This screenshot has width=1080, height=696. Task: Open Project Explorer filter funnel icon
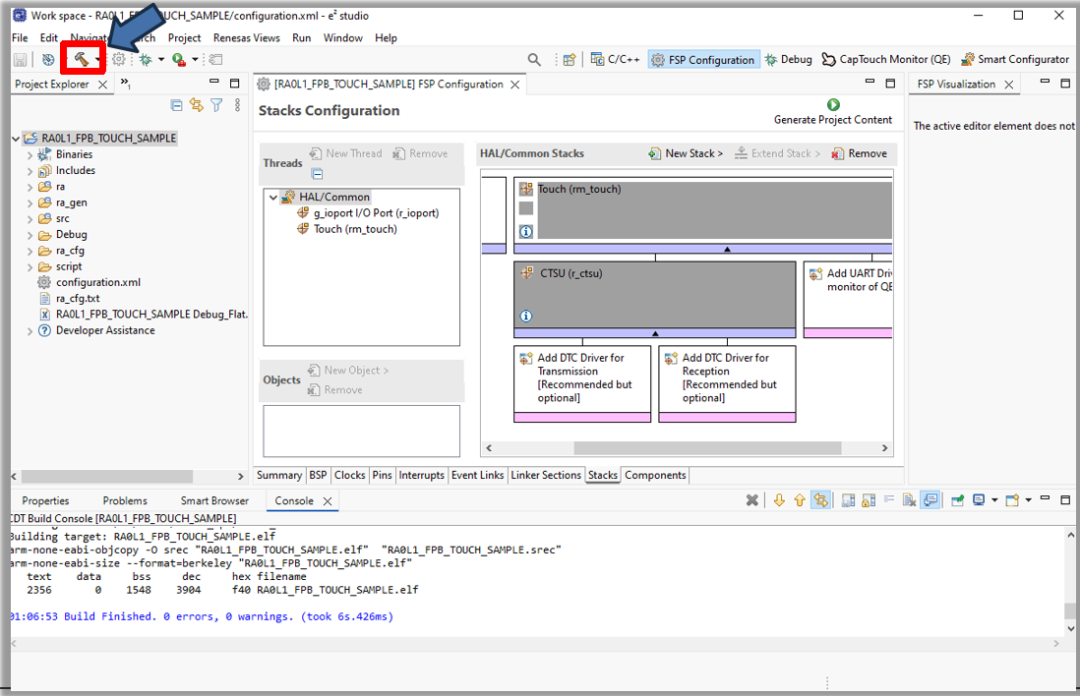pyautogui.click(x=216, y=105)
